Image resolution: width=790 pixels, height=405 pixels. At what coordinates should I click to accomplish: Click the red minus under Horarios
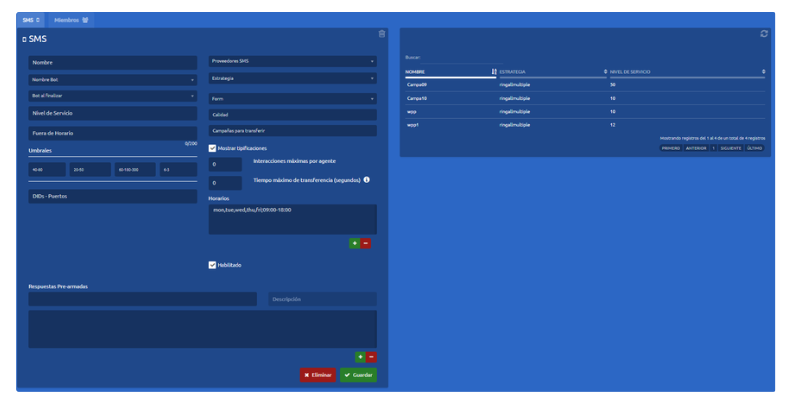pyautogui.click(x=366, y=243)
